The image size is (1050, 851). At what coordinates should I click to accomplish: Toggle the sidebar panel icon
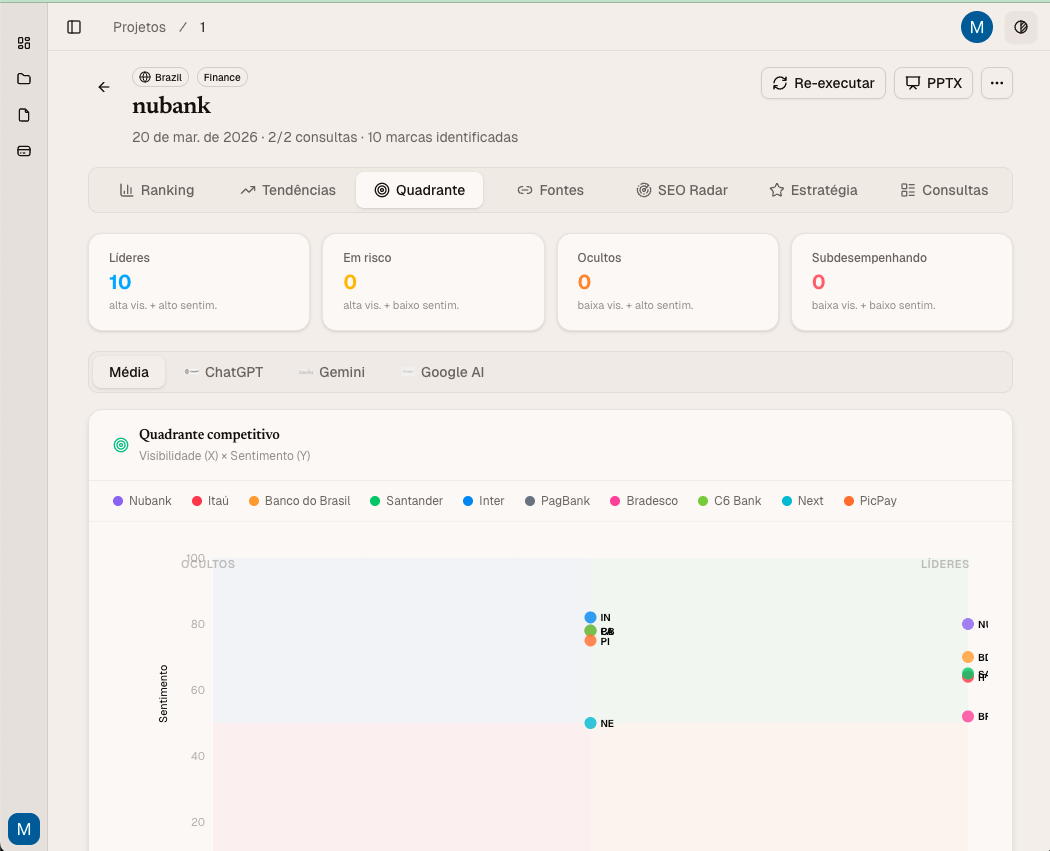pos(74,27)
